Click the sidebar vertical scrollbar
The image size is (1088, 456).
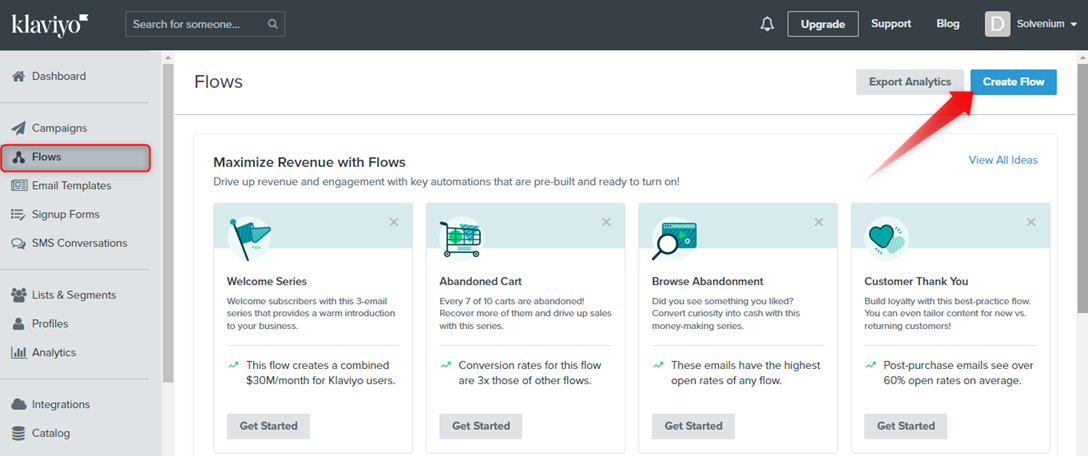tap(168, 222)
